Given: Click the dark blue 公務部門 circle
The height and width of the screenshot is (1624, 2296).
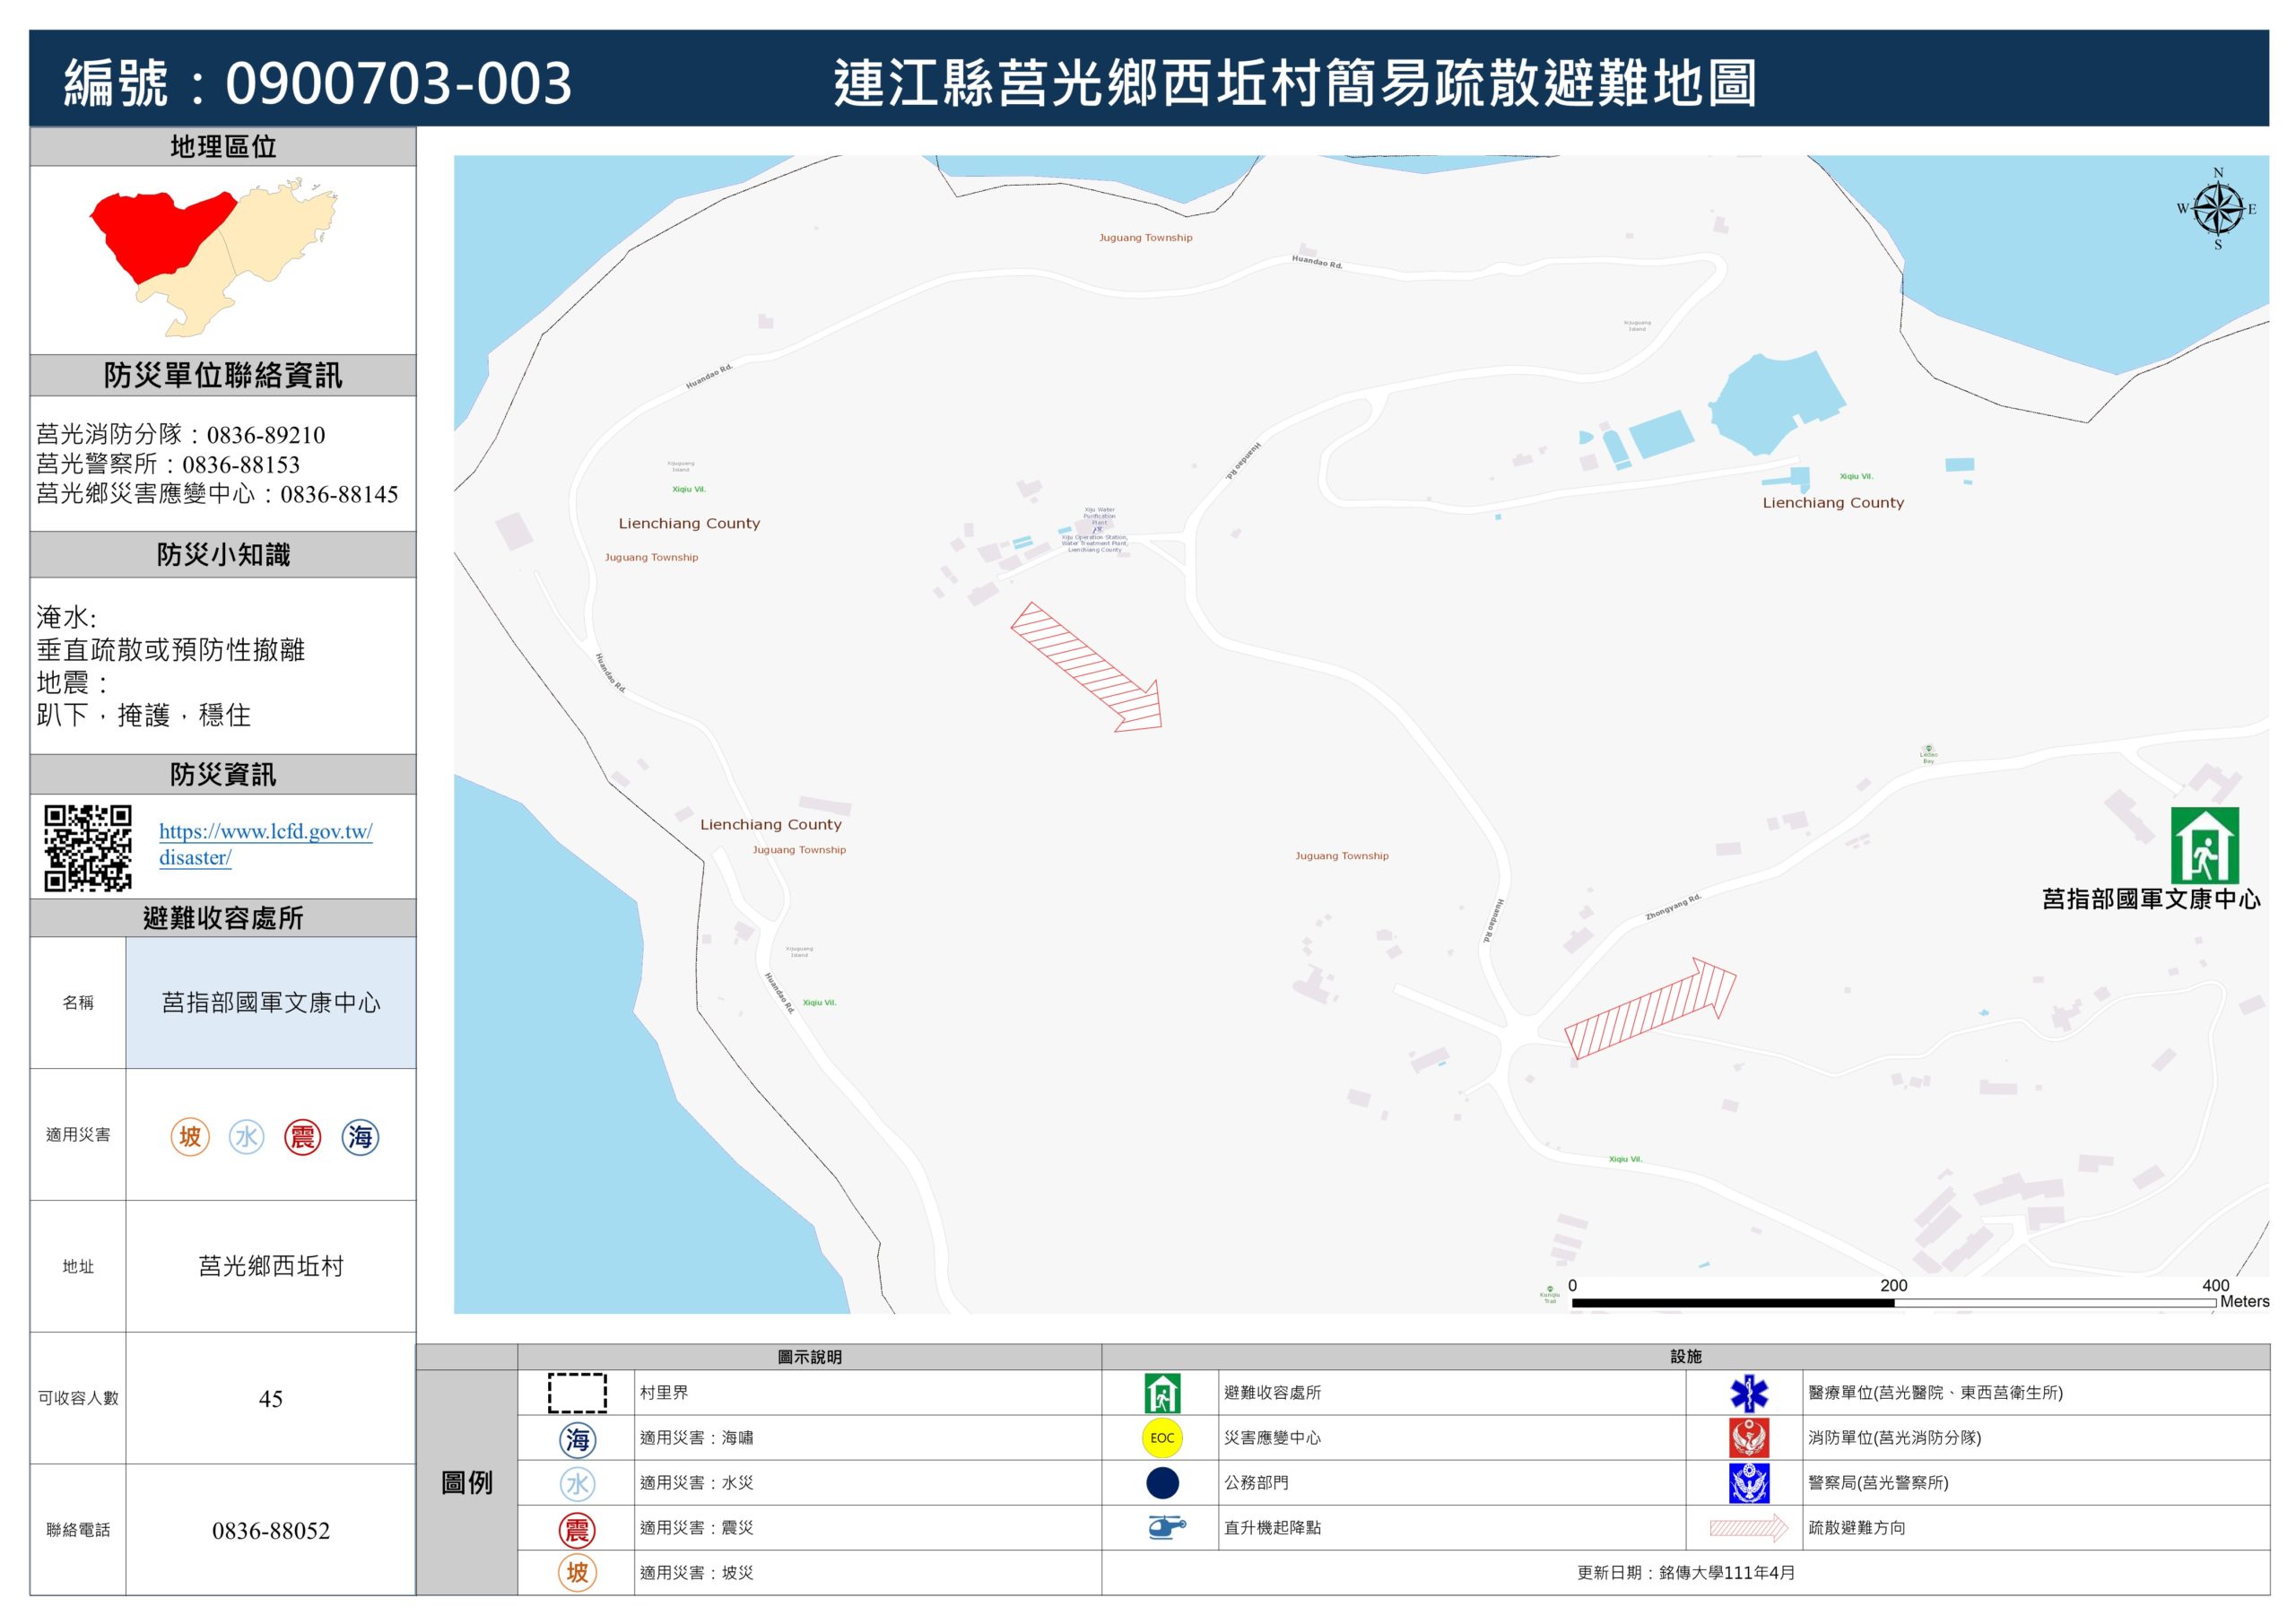Looking at the screenshot, I should pyautogui.click(x=1162, y=1483).
